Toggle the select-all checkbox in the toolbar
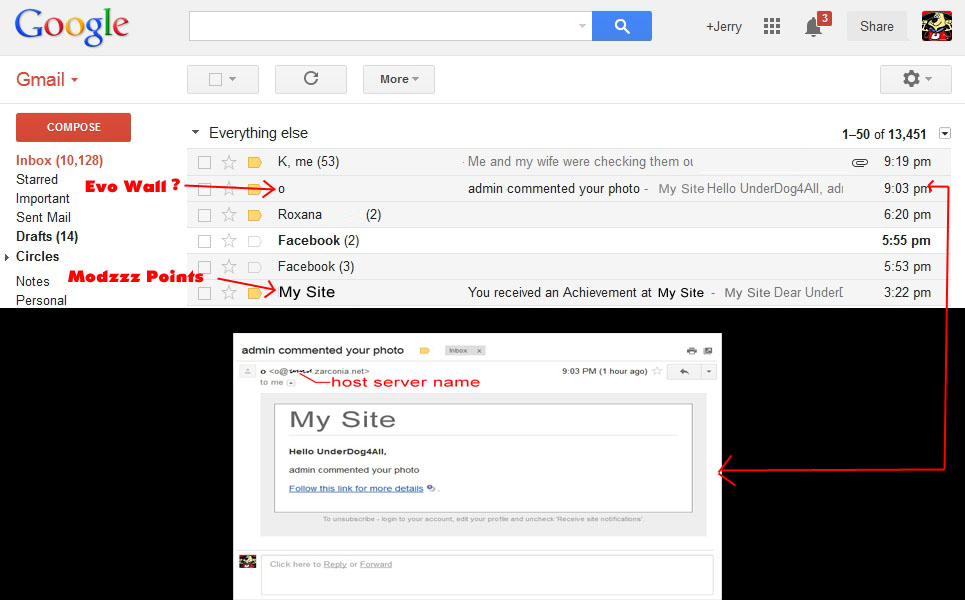This screenshot has height=600, width=965. coord(215,79)
